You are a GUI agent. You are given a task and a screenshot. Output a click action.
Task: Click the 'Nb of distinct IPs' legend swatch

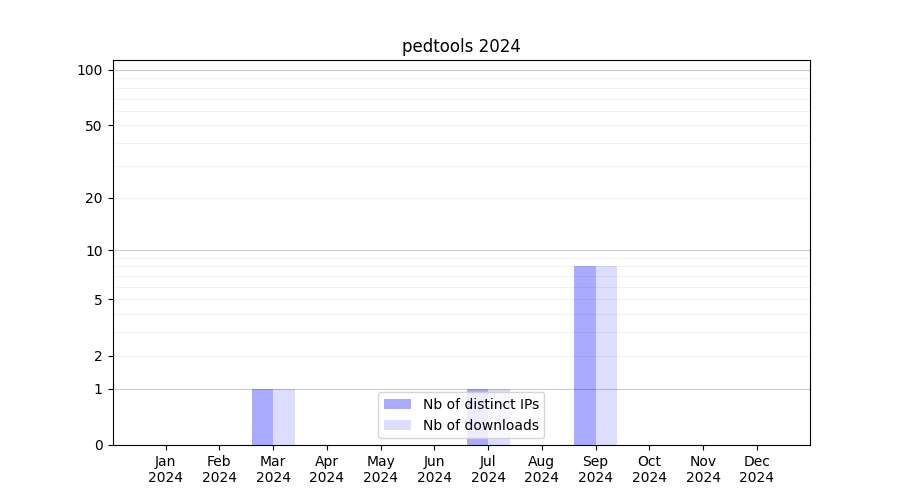point(397,404)
